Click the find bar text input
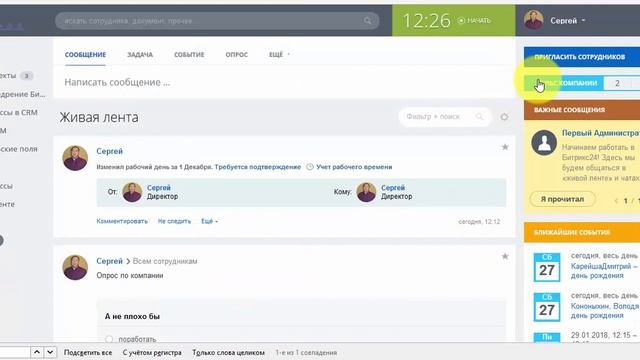The image size is (640, 360). [15, 352]
